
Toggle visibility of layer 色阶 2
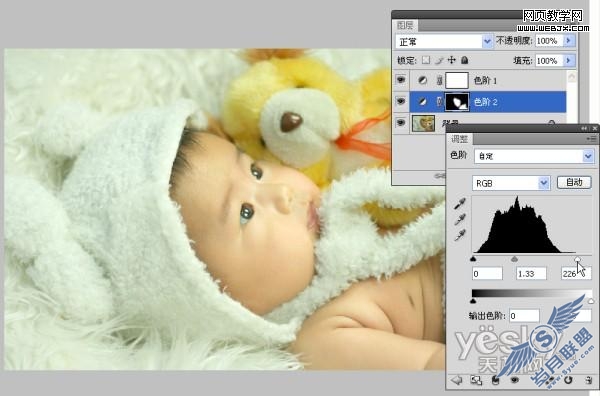click(x=401, y=101)
